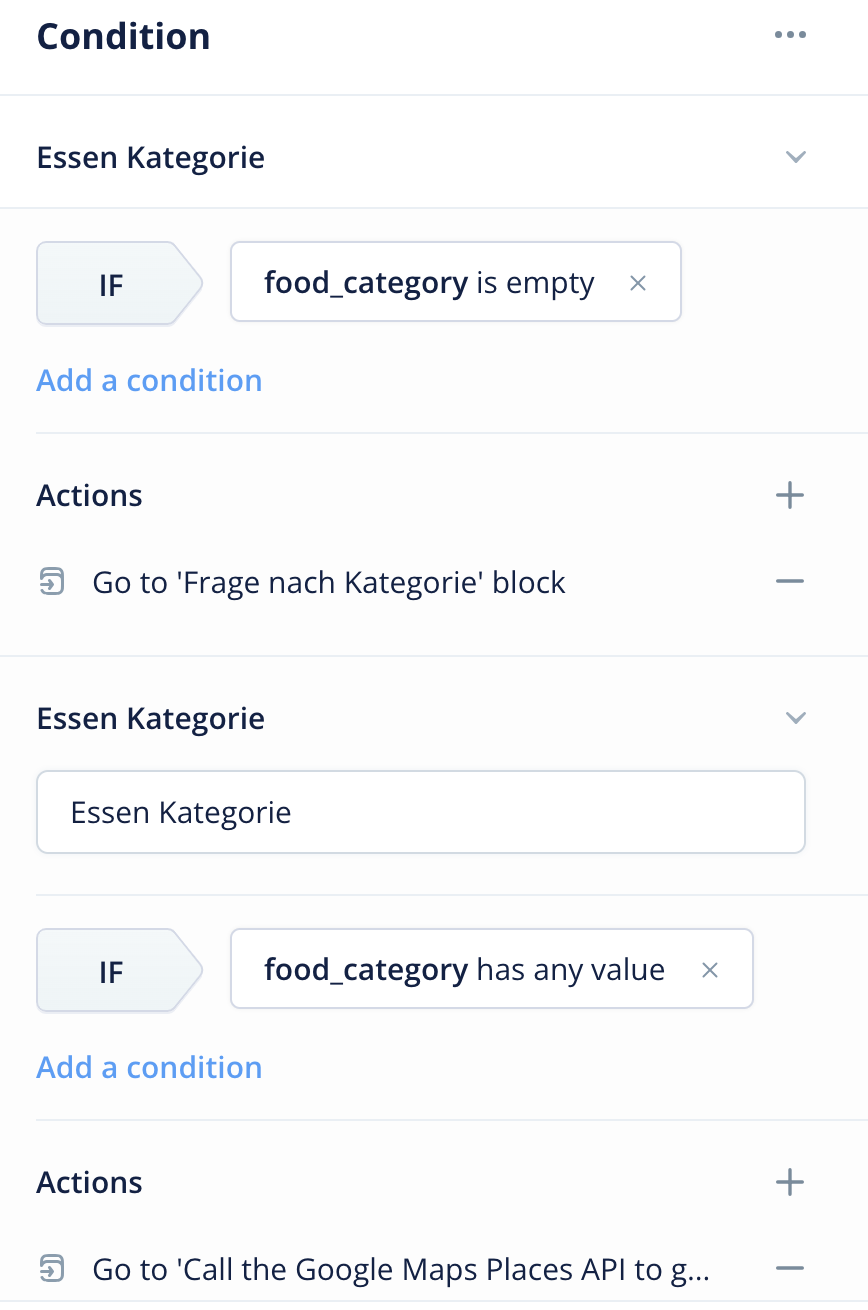Collapse the first Essen Kategorie section
This screenshot has width=868, height=1310.
coord(795,157)
